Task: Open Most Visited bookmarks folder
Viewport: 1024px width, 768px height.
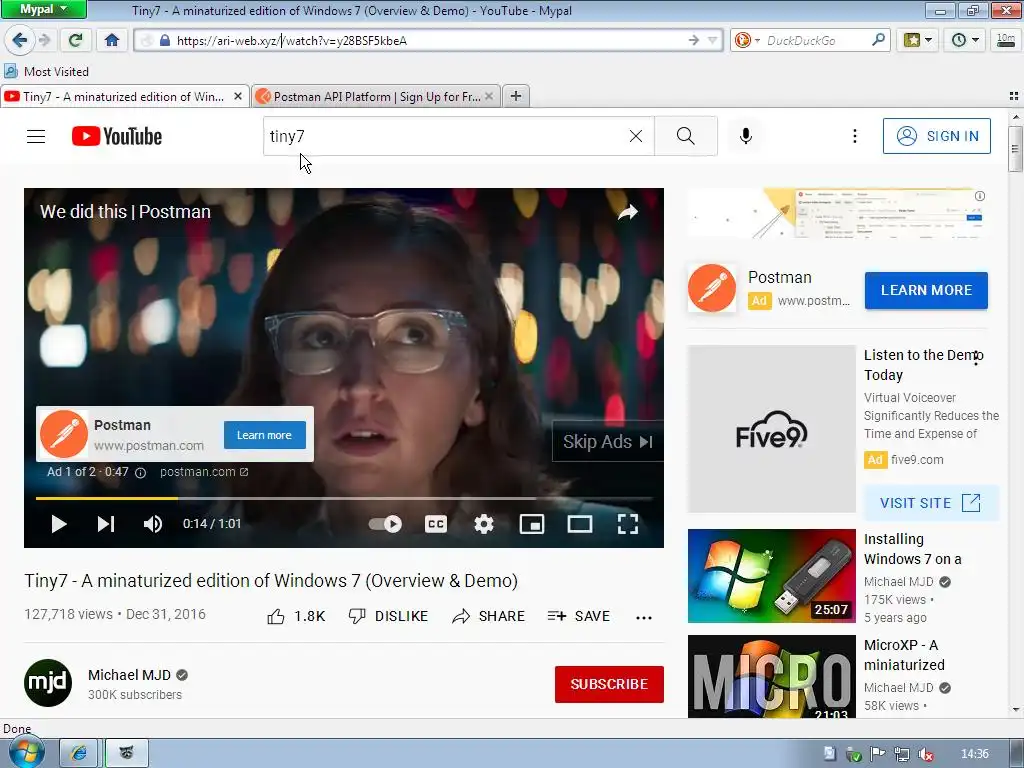Action: pos(46,72)
